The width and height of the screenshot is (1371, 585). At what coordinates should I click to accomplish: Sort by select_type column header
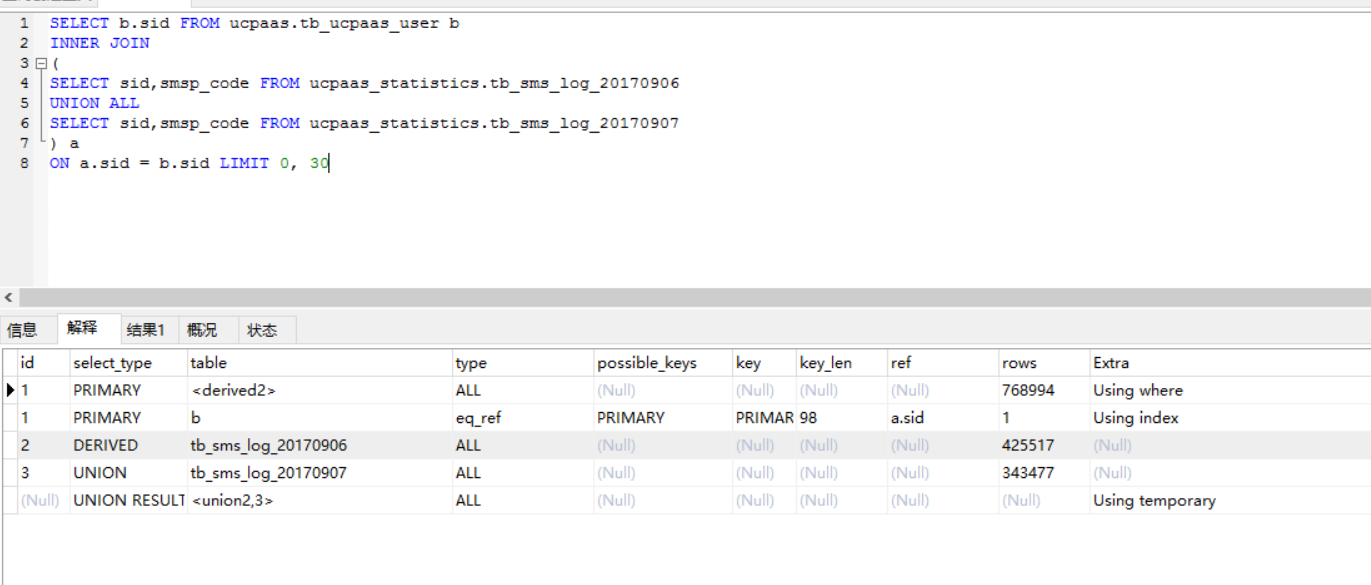(x=128, y=363)
